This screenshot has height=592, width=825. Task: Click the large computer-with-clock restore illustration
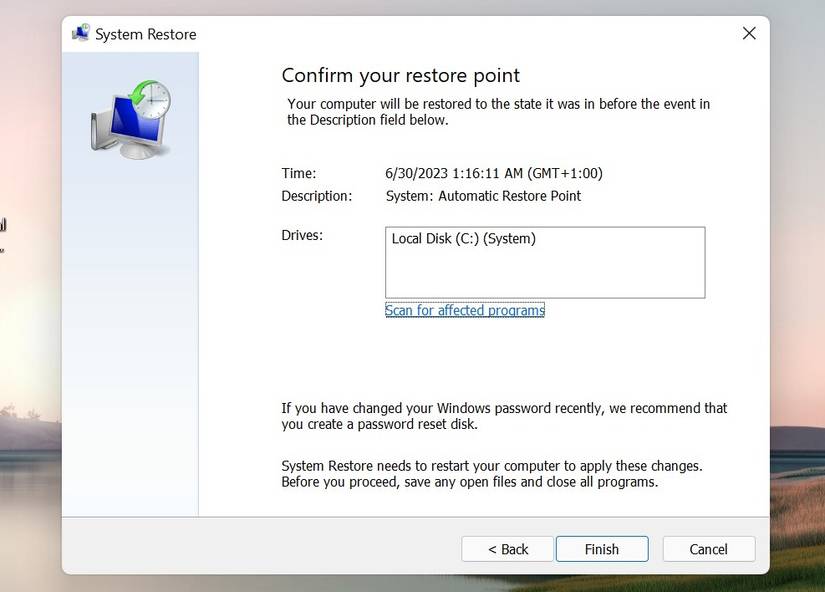coord(131,119)
